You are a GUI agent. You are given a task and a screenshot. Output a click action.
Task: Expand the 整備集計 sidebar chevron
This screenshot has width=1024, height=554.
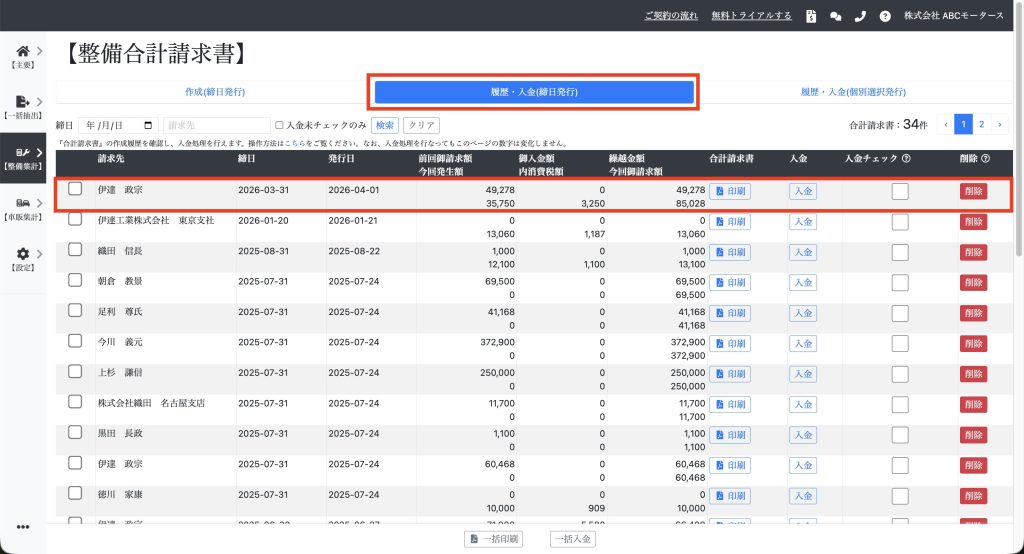(39, 152)
